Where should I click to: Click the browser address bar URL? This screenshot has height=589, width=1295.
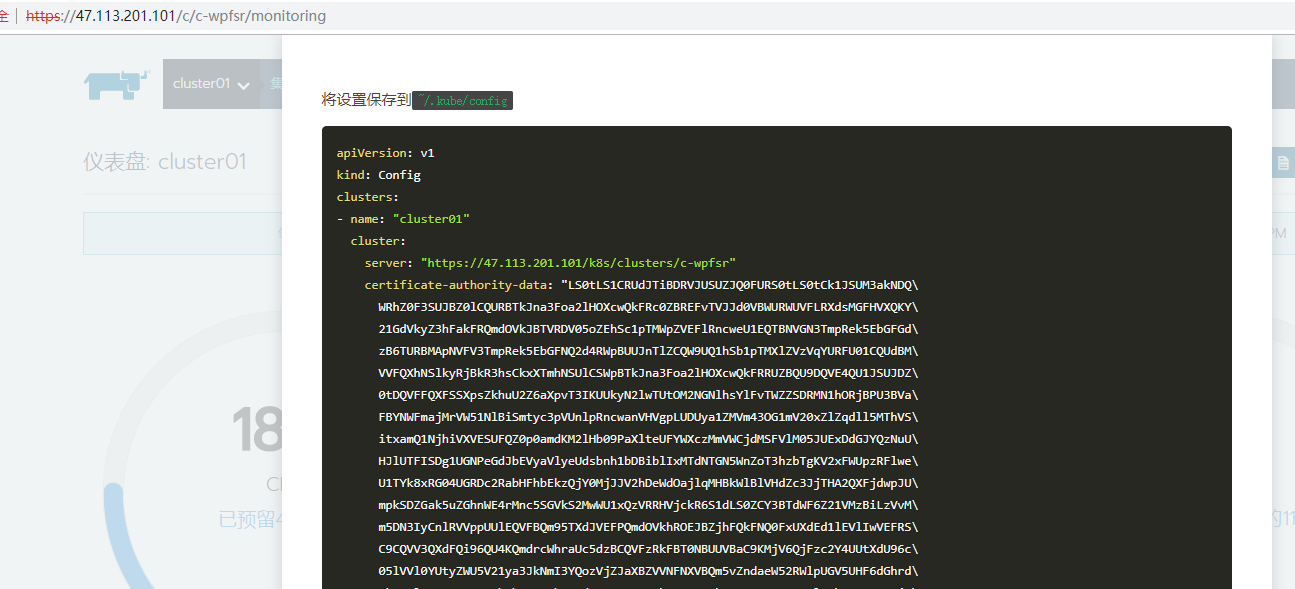tap(176, 16)
